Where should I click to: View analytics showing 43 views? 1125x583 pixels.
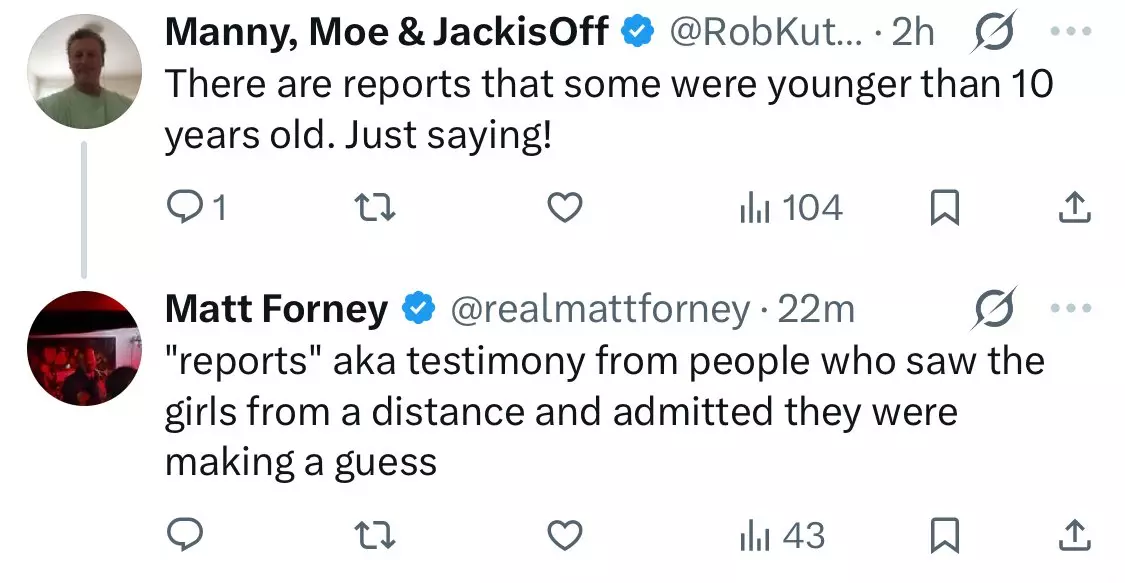(781, 537)
